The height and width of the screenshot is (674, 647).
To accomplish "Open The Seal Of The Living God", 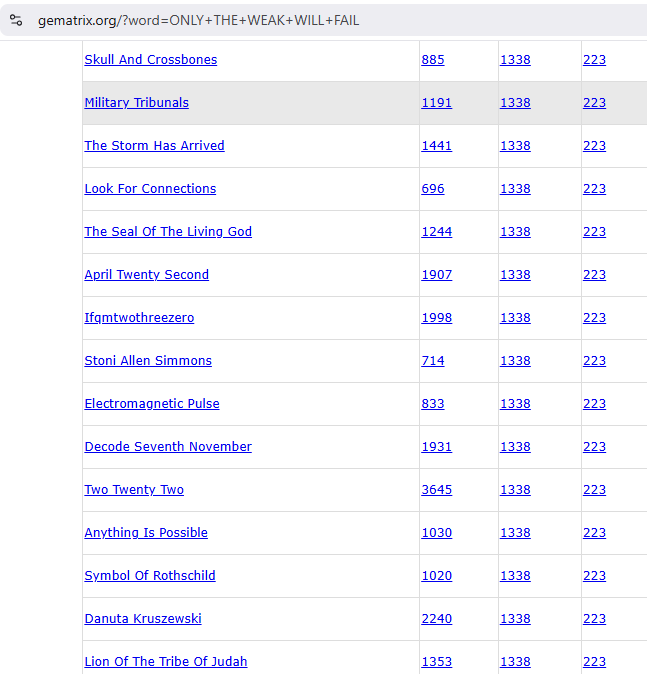I will (168, 232).
